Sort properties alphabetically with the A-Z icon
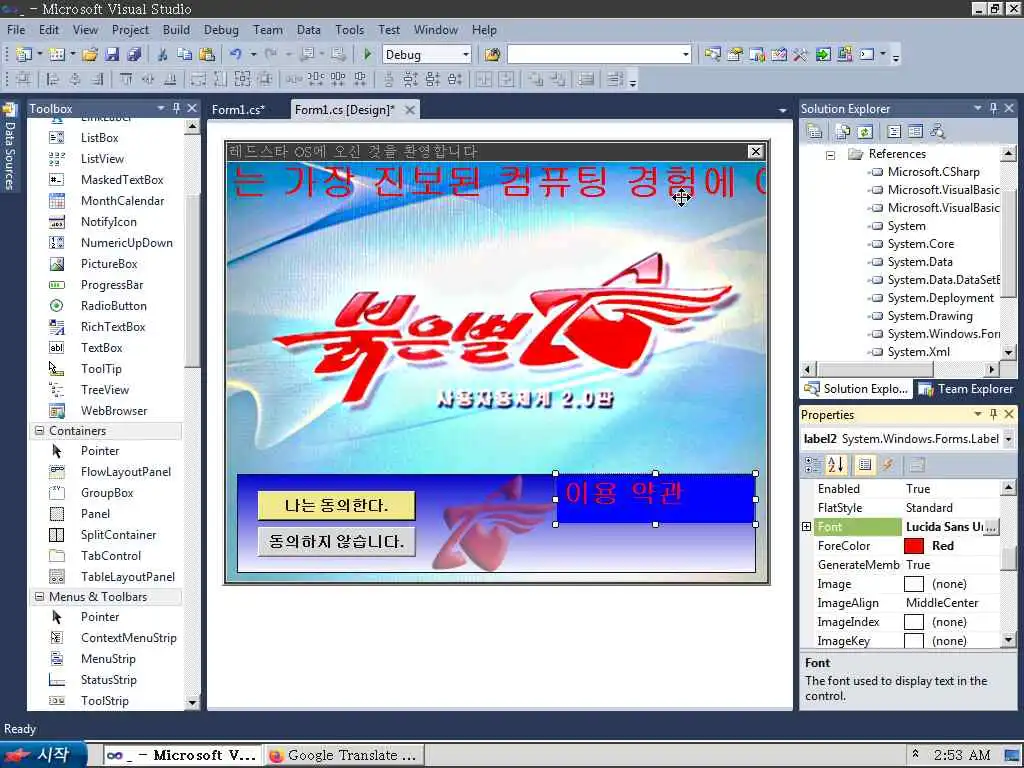The width and height of the screenshot is (1024, 768). pos(835,465)
